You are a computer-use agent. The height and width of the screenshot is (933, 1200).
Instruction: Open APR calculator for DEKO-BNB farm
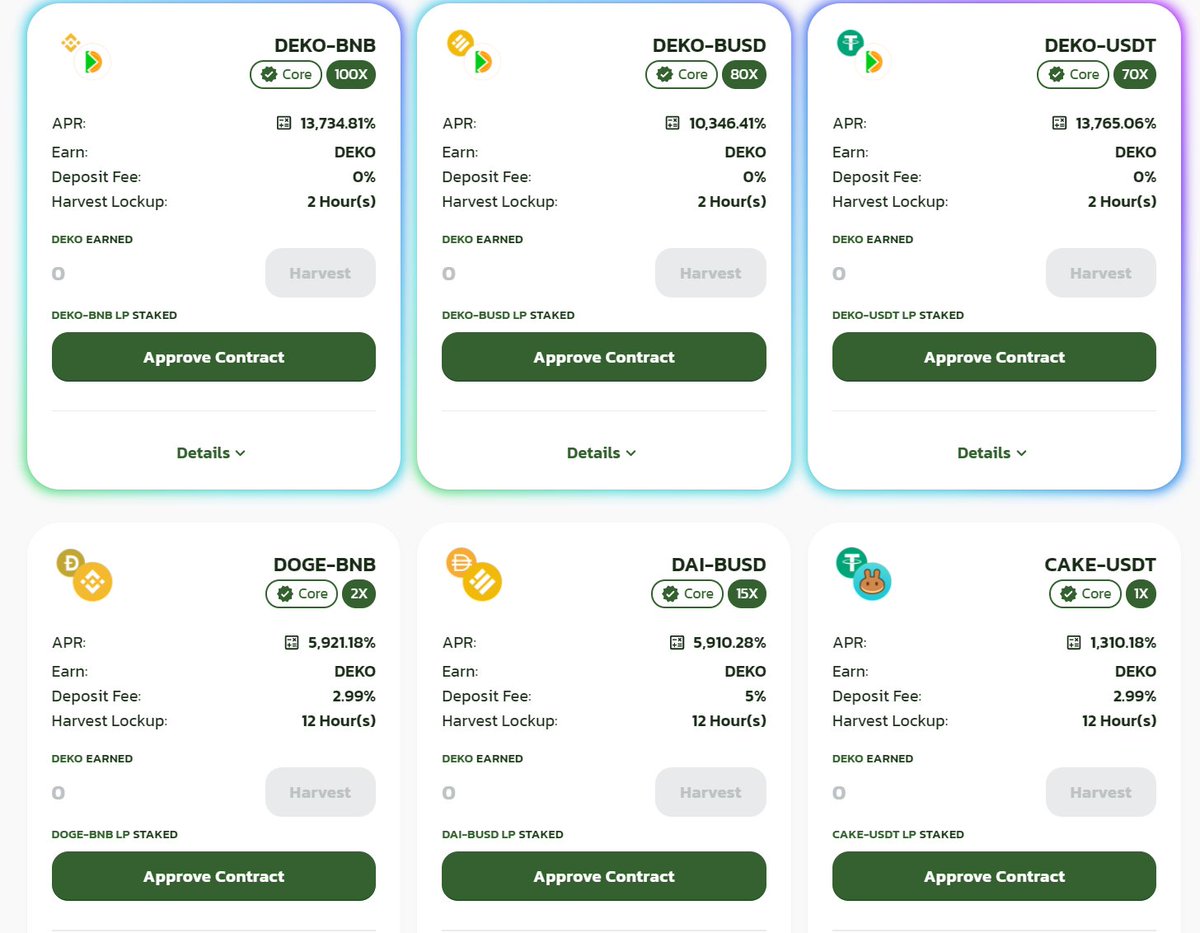[283, 123]
